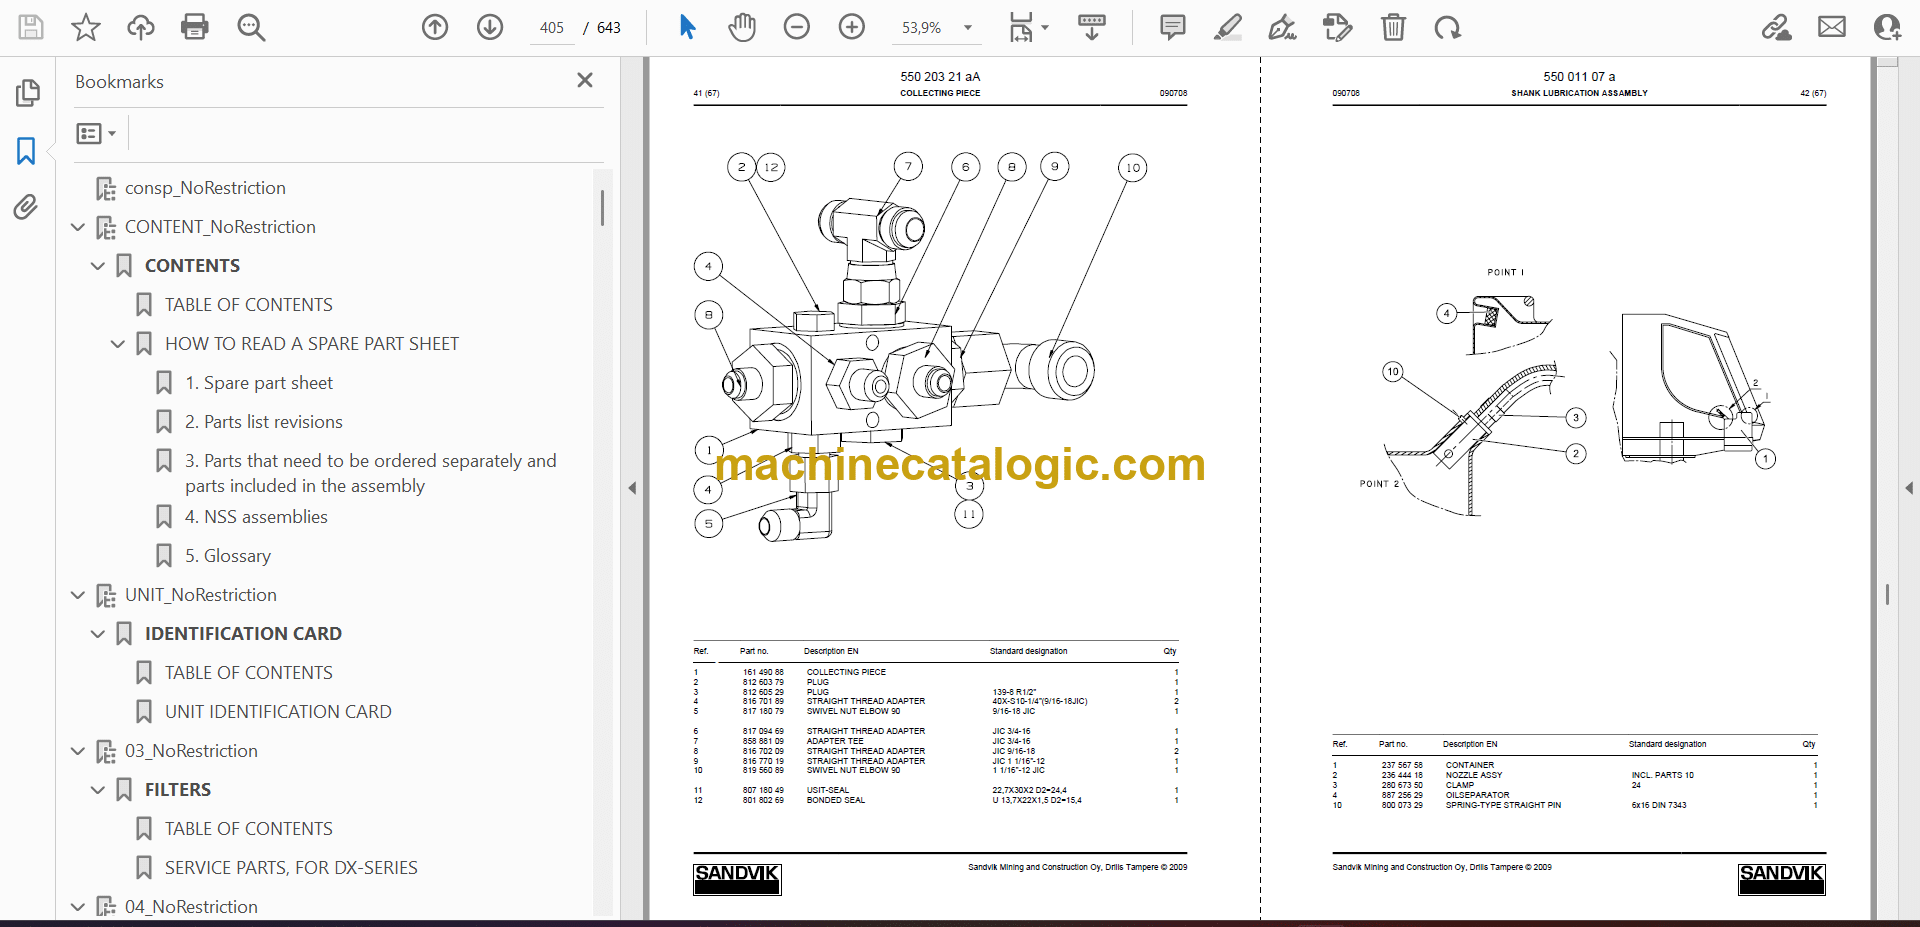
Task: Go to SERVICE PARTS, FOR DX-SERIES bookmark
Action: (x=291, y=868)
